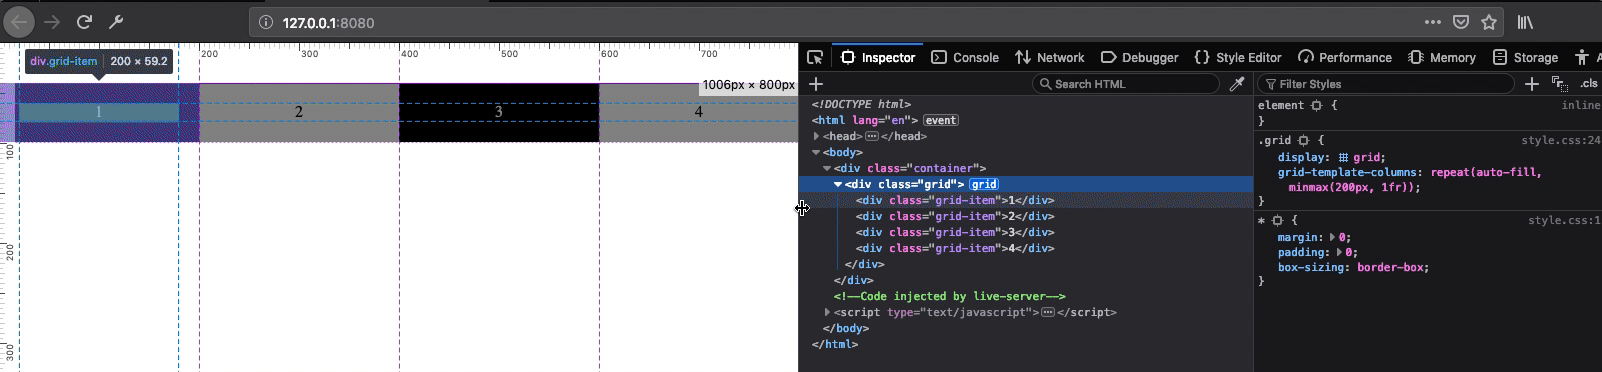Image resolution: width=1602 pixels, height=372 pixels.
Task: Expand the head element
Action: (817, 136)
